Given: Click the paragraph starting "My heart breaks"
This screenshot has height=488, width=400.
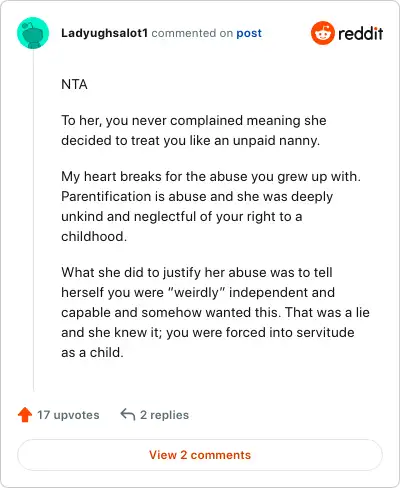Looking at the screenshot, I should pyautogui.click(x=211, y=206).
